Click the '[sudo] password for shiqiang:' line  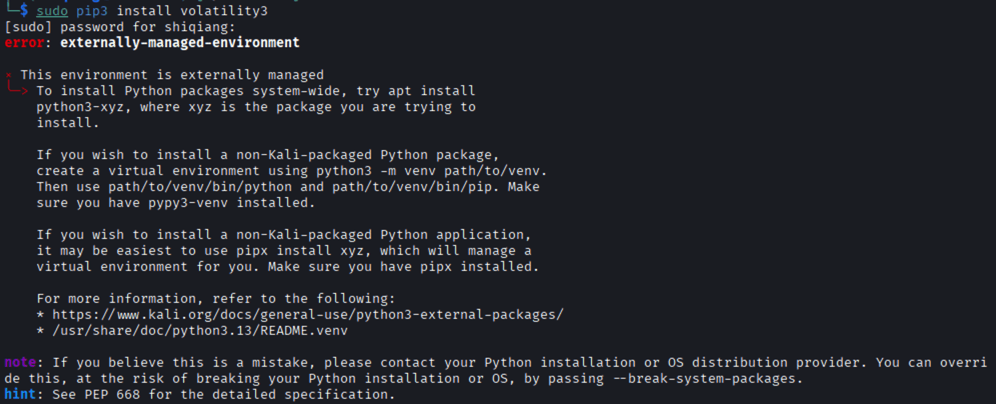click(118, 28)
